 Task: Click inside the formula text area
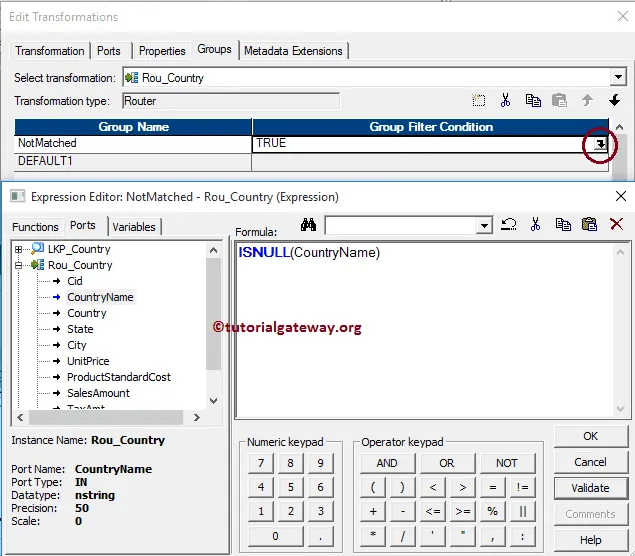[430, 330]
